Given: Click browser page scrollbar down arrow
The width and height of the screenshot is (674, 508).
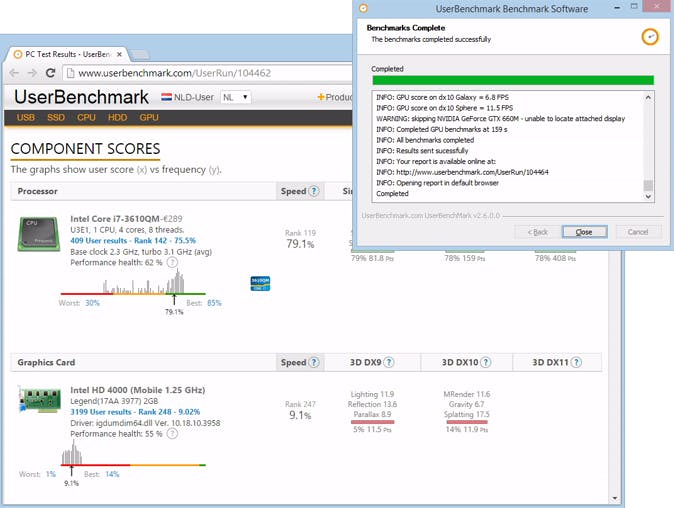Looking at the screenshot, I should tap(615, 498).
